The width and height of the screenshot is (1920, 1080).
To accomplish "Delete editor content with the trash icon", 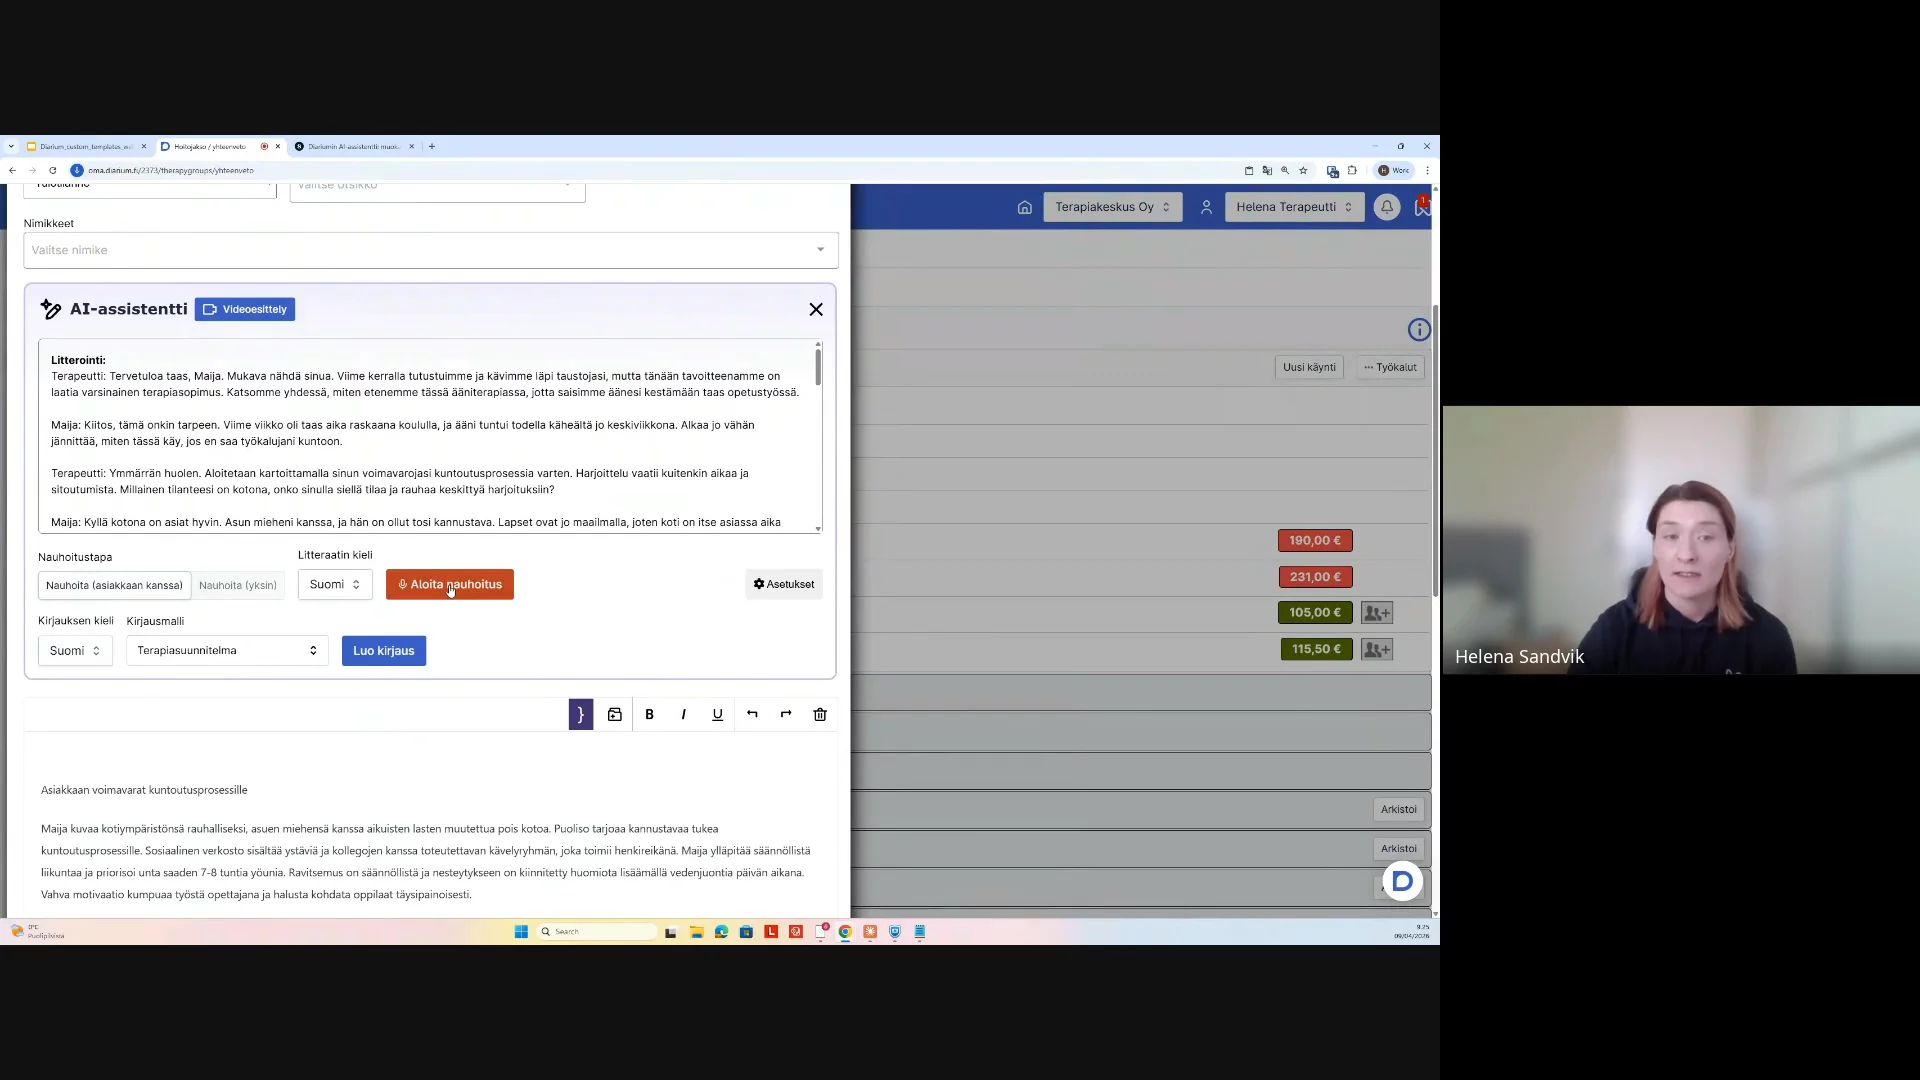I will coord(820,714).
